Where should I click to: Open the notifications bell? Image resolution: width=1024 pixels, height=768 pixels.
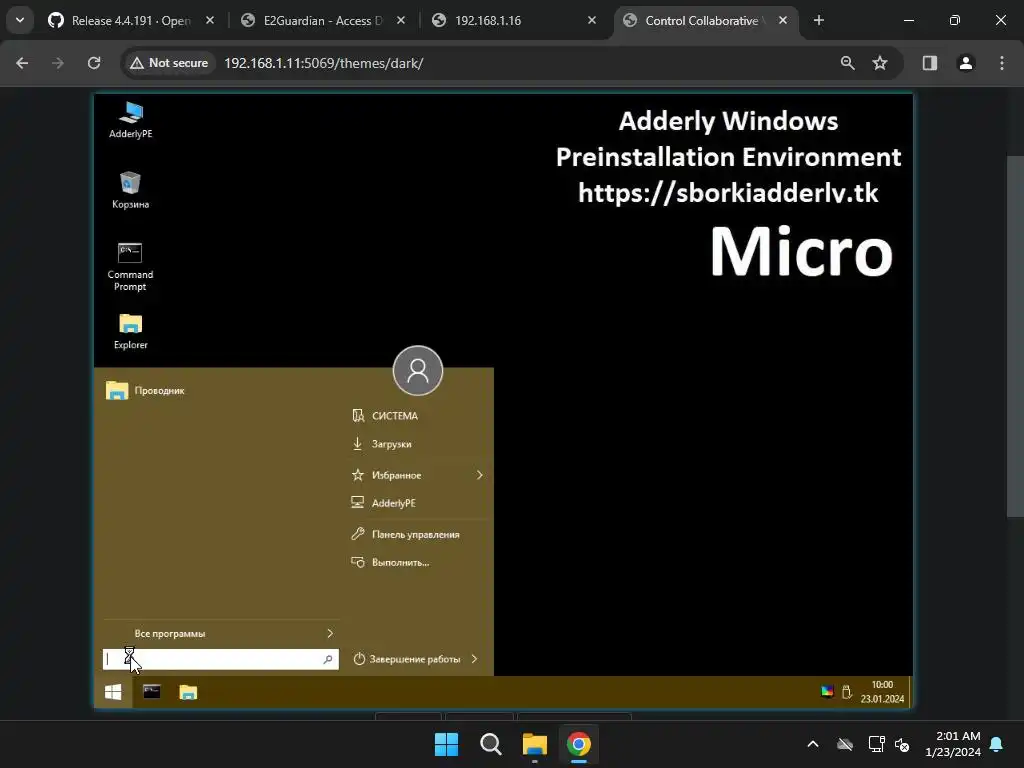point(997,744)
